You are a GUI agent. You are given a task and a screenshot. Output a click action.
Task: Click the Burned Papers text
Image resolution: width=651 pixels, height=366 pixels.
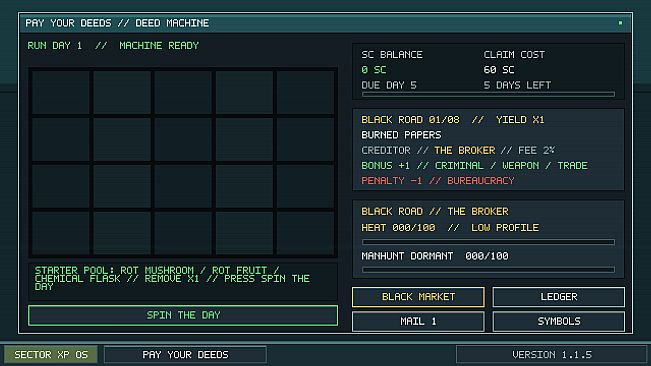401,135
